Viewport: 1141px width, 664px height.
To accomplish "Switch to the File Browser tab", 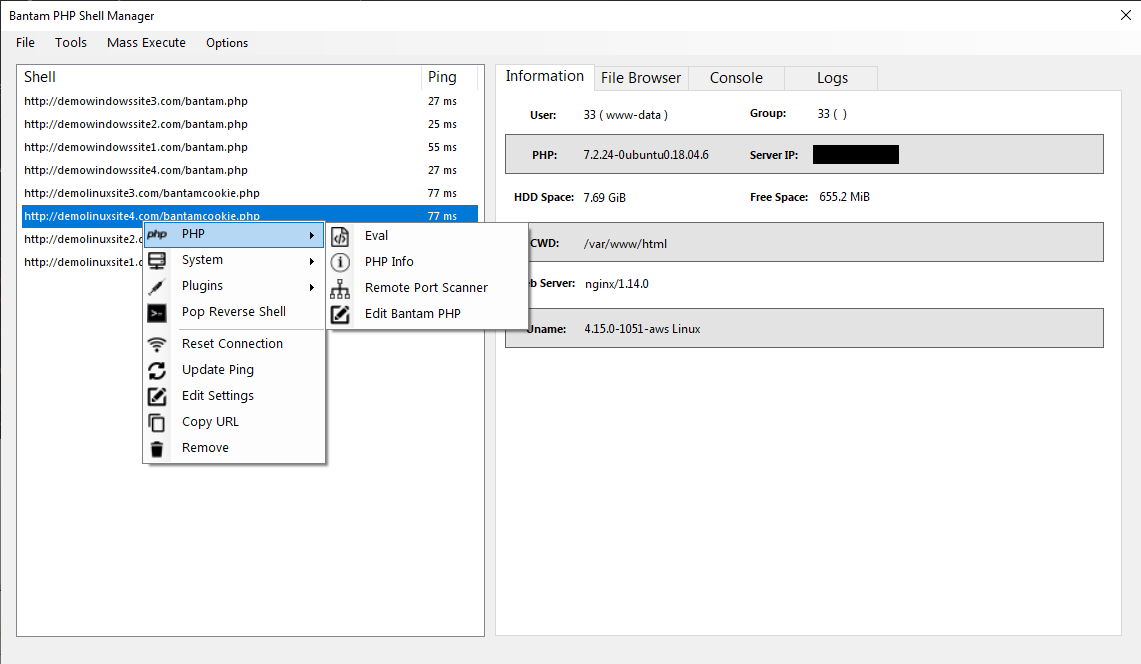I will click(x=641, y=77).
